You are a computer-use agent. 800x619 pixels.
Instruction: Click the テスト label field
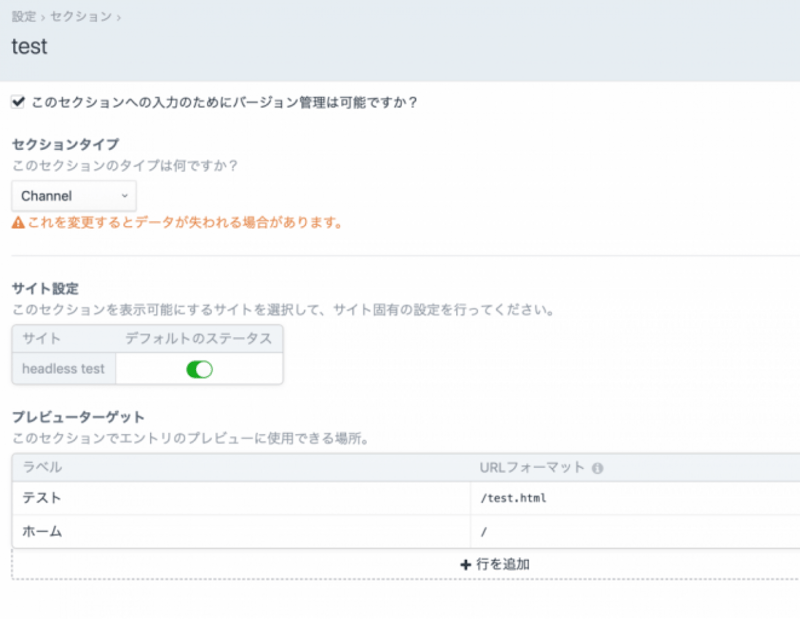[x=240, y=498]
